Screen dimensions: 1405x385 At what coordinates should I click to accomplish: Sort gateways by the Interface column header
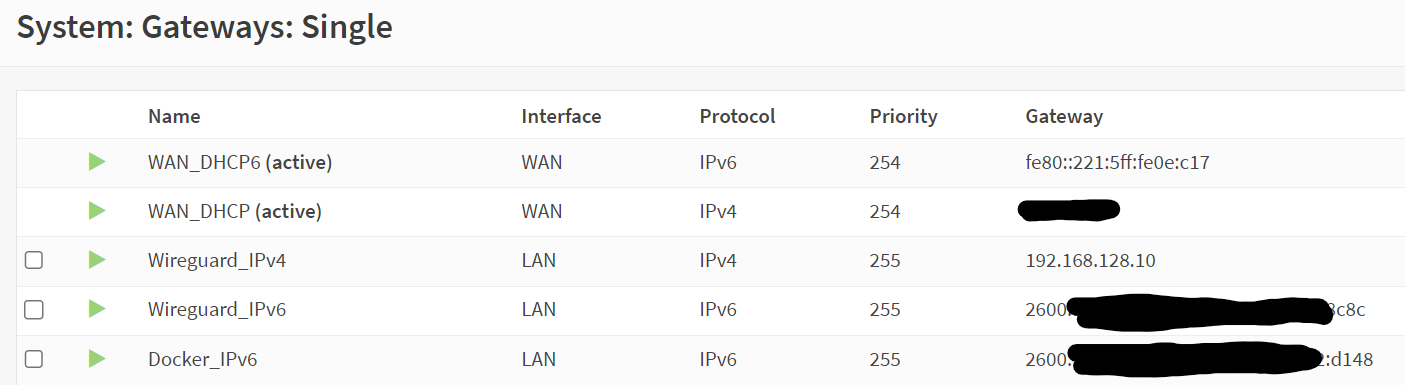click(561, 116)
